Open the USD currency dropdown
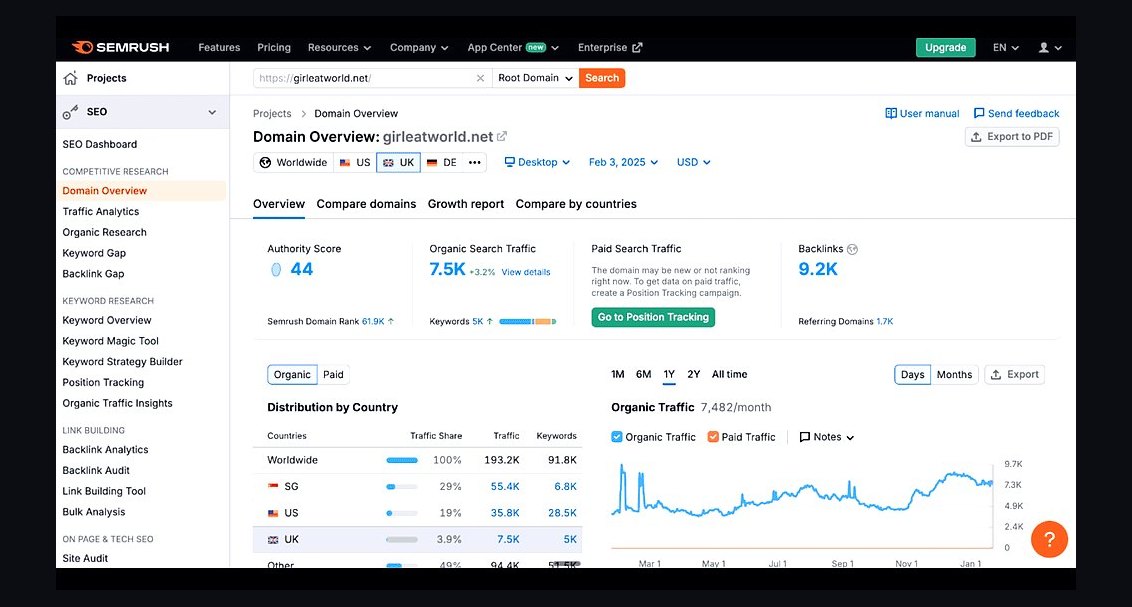Screen dimensions: 1132x607 point(693,162)
